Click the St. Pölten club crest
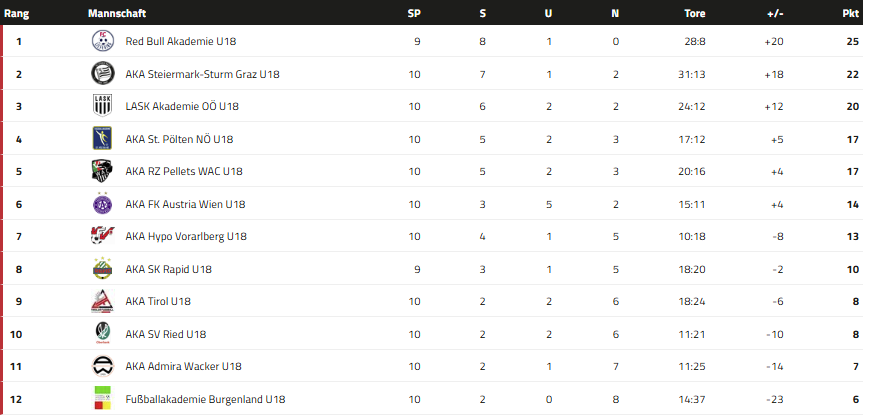875x416 pixels. [x=102, y=139]
